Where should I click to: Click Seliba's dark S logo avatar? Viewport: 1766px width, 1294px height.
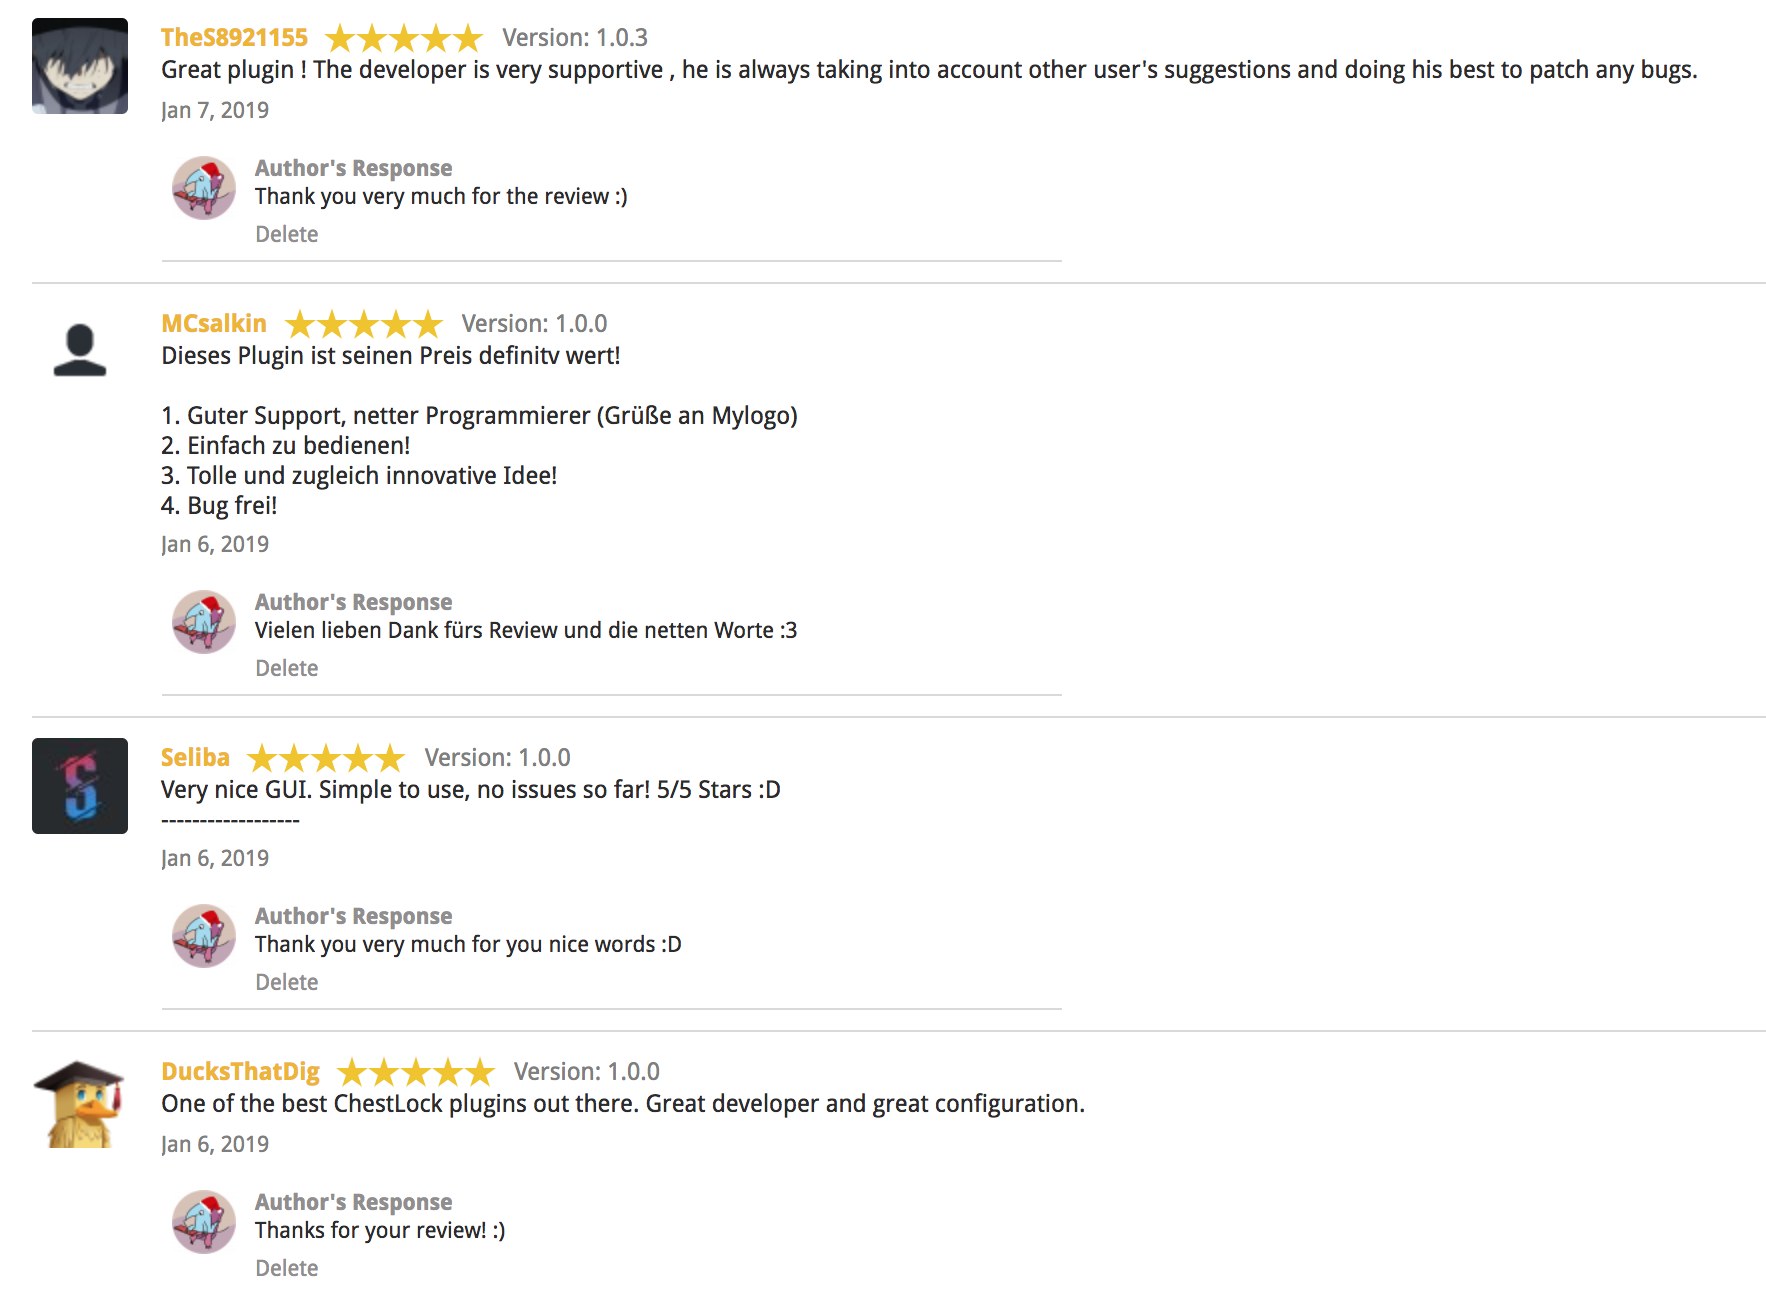[80, 786]
